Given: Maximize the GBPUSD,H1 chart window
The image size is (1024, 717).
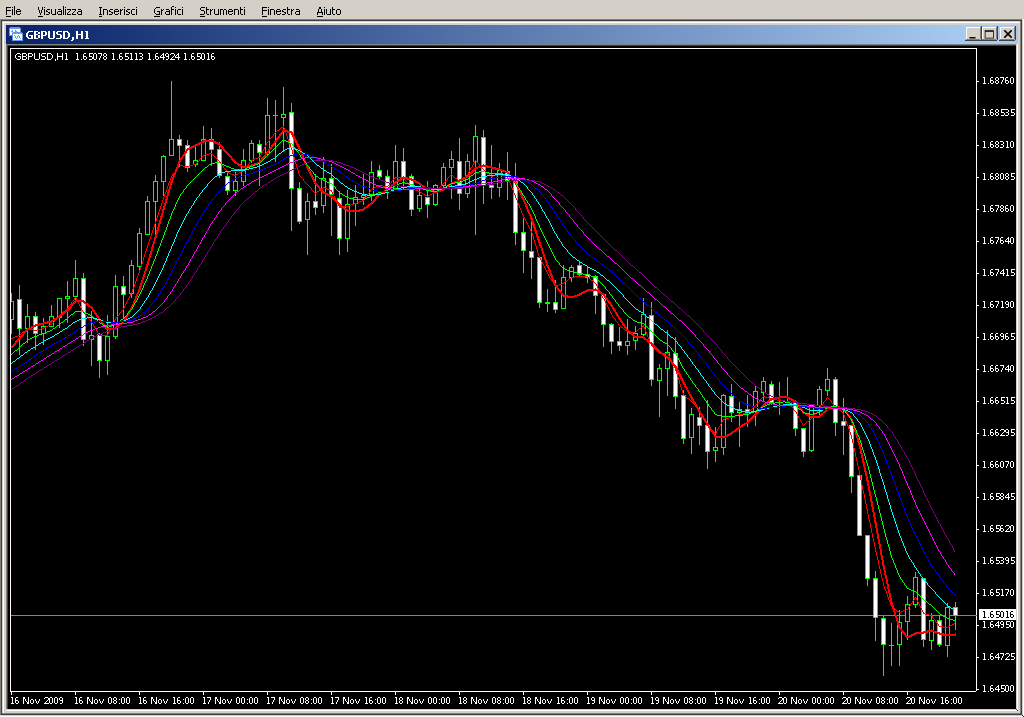Looking at the screenshot, I should click(x=989, y=34).
